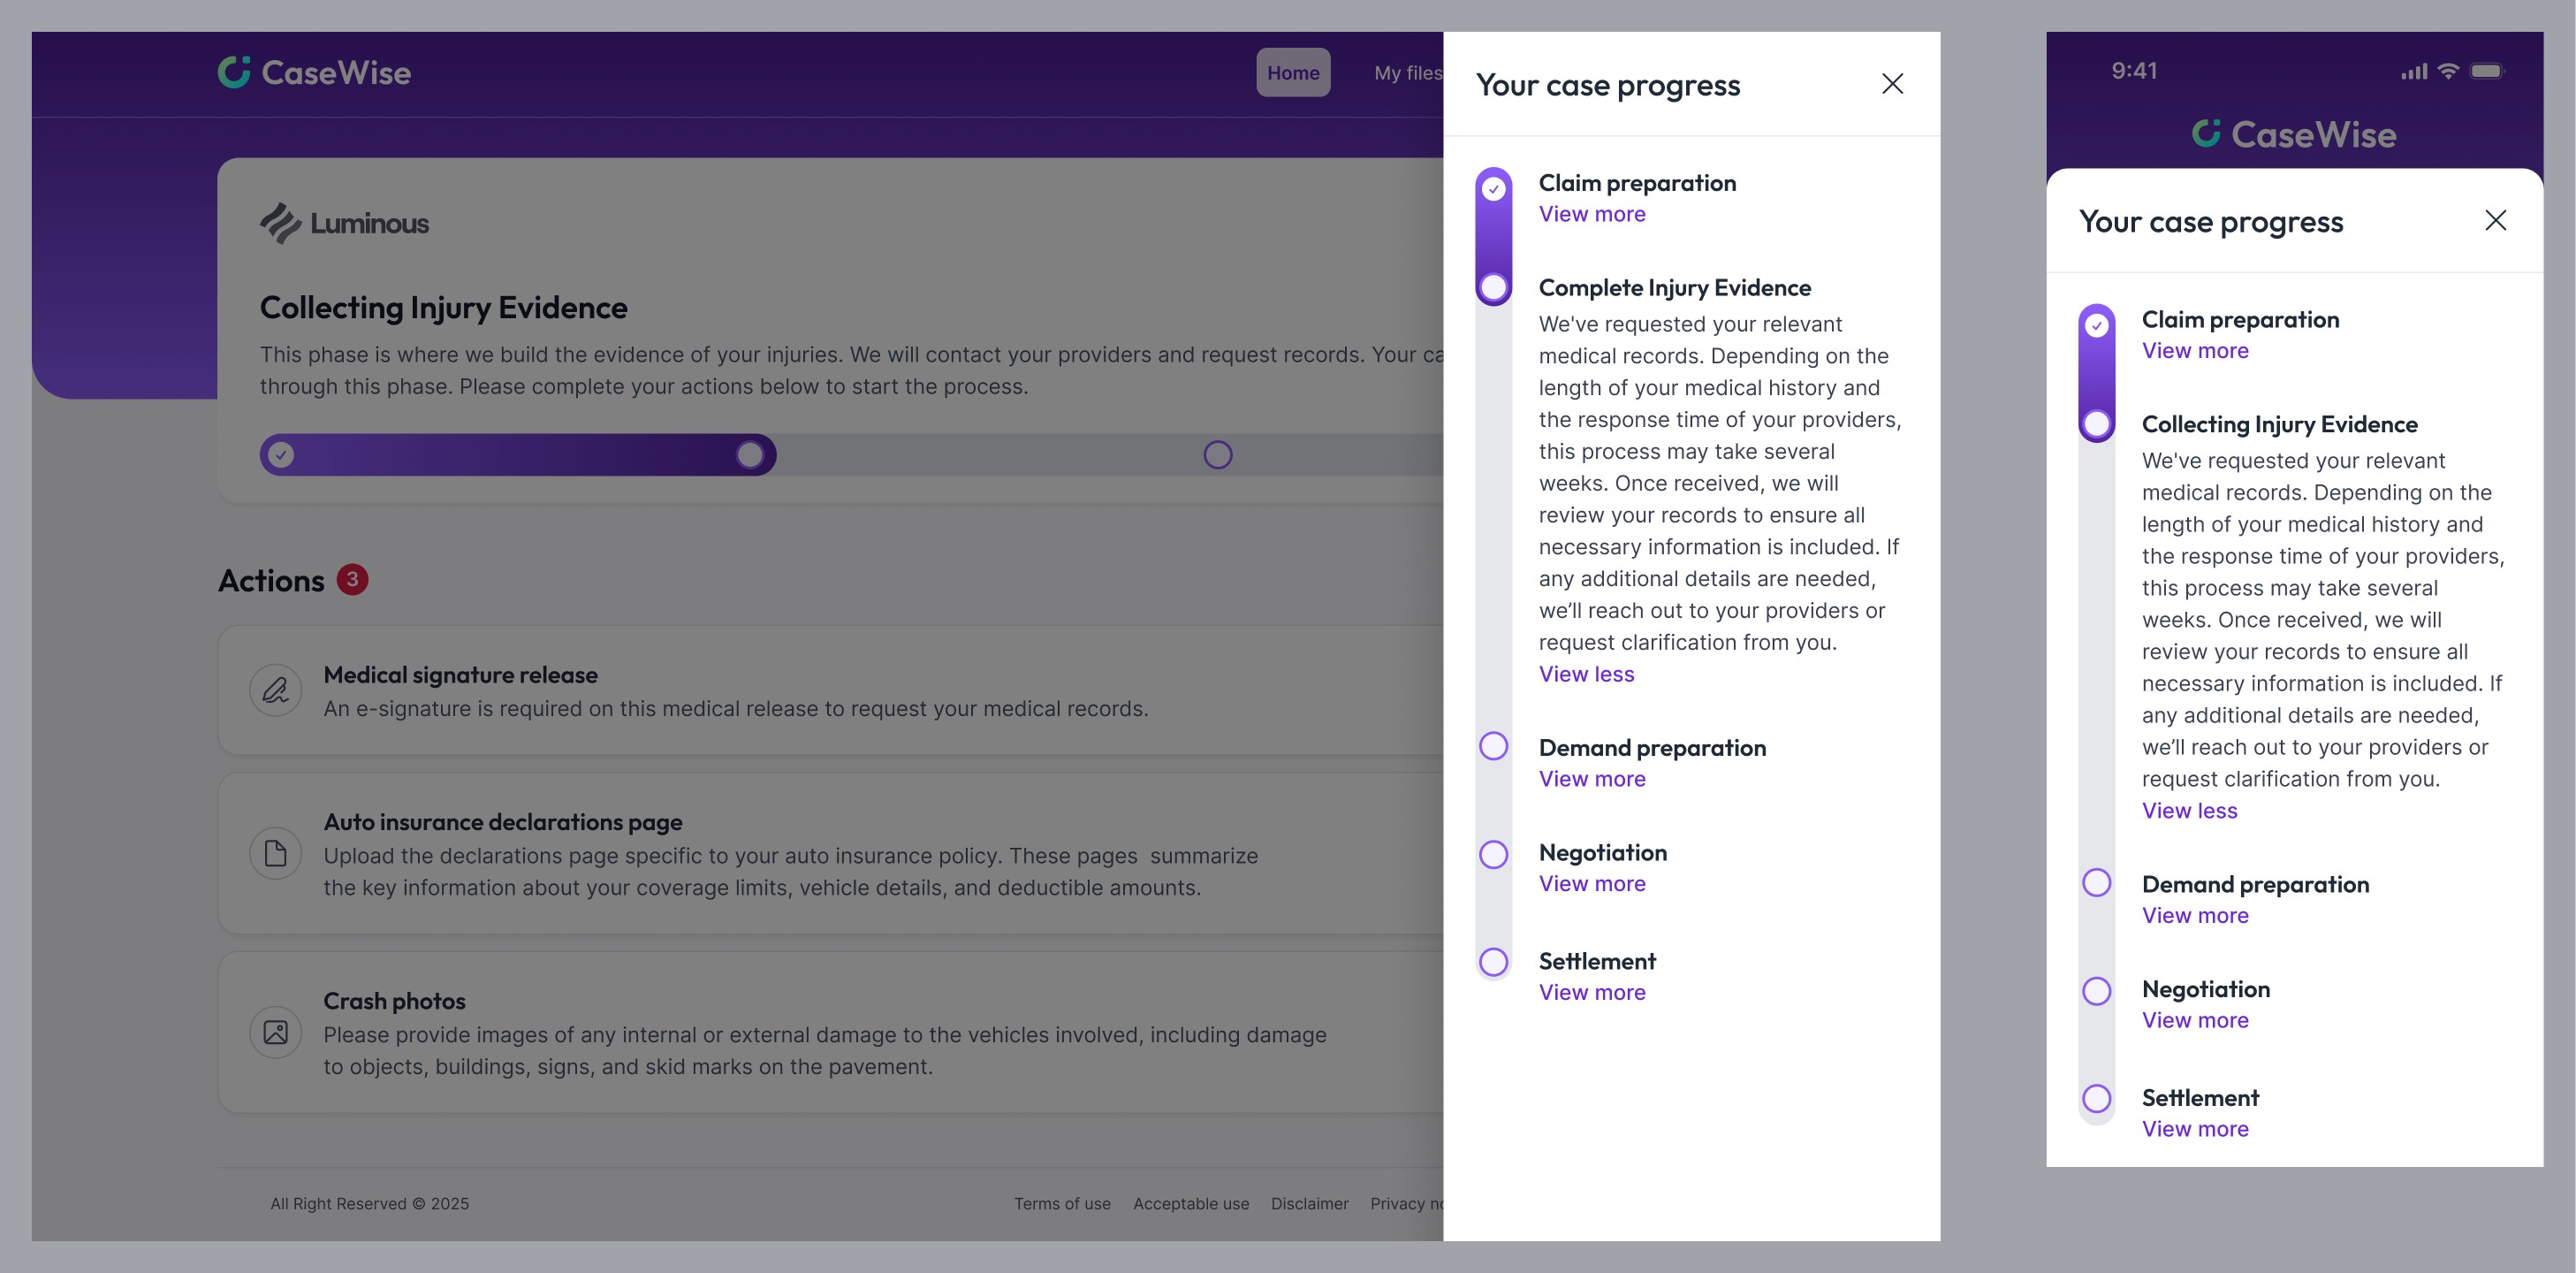Close the mobile case progress sheet

pos(2495,220)
